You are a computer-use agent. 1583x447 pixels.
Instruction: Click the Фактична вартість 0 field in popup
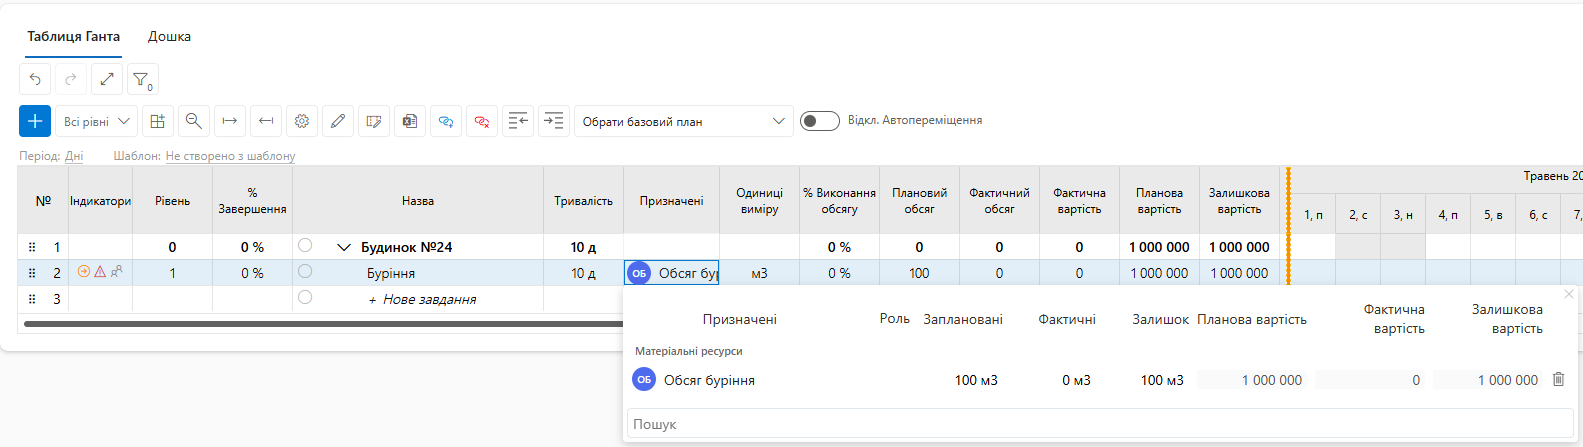pos(1370,380)
